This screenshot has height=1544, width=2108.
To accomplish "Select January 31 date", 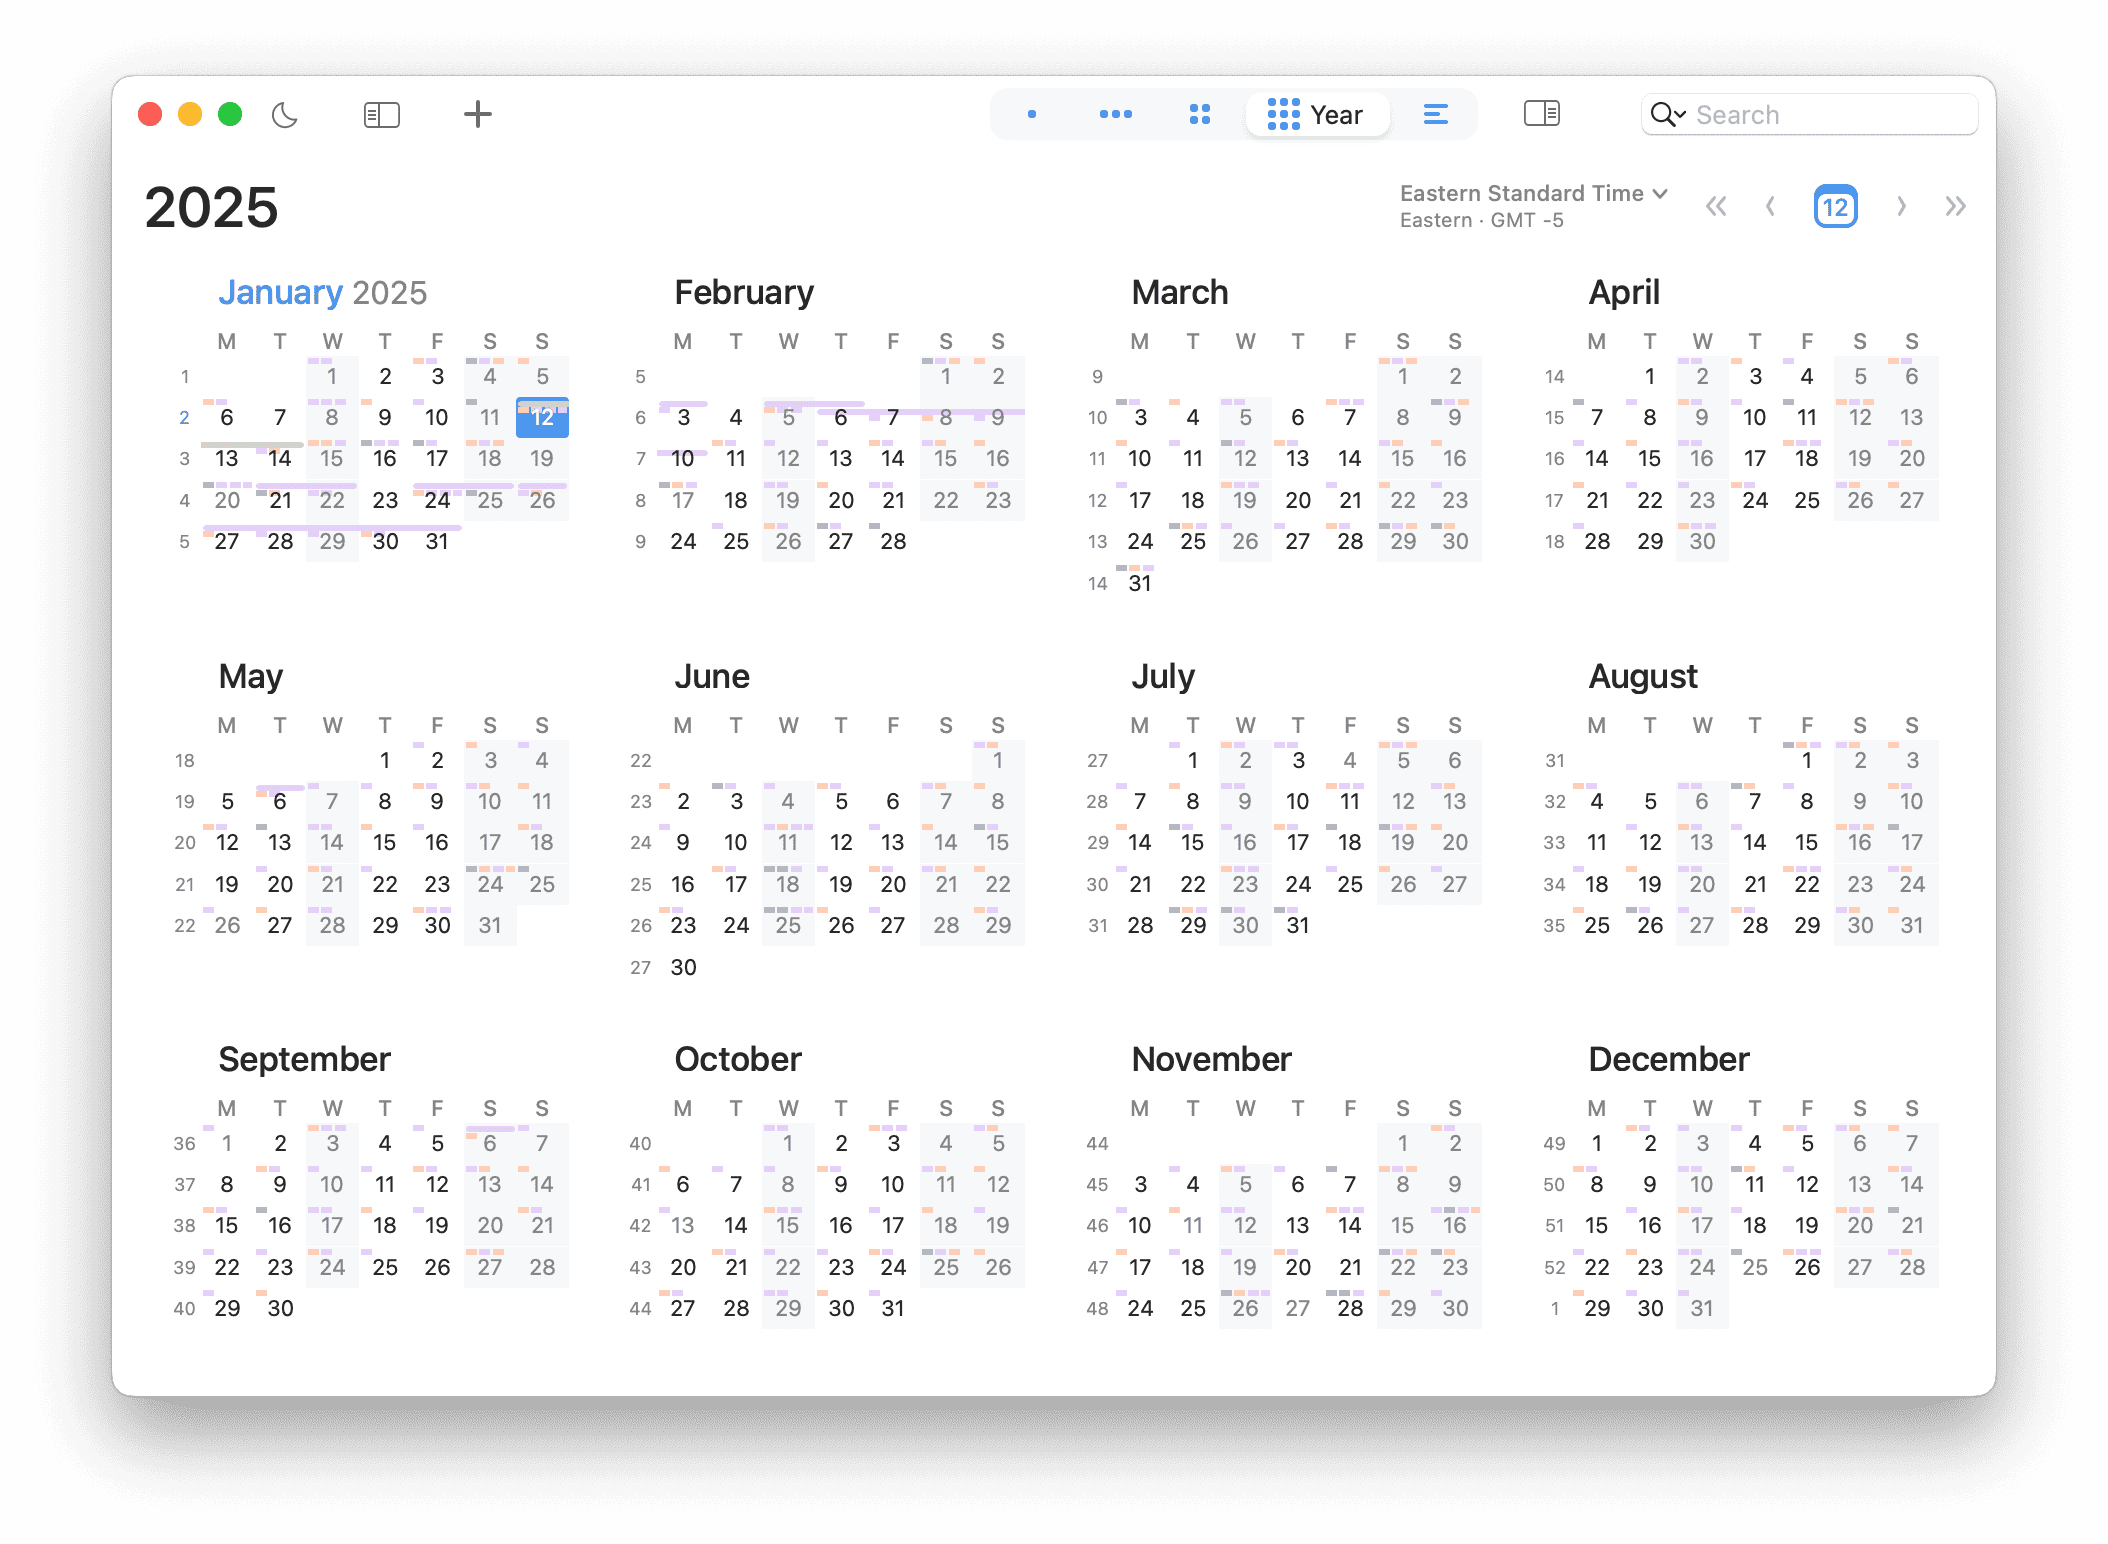I will pyautogui.click(x=437, y=541).
